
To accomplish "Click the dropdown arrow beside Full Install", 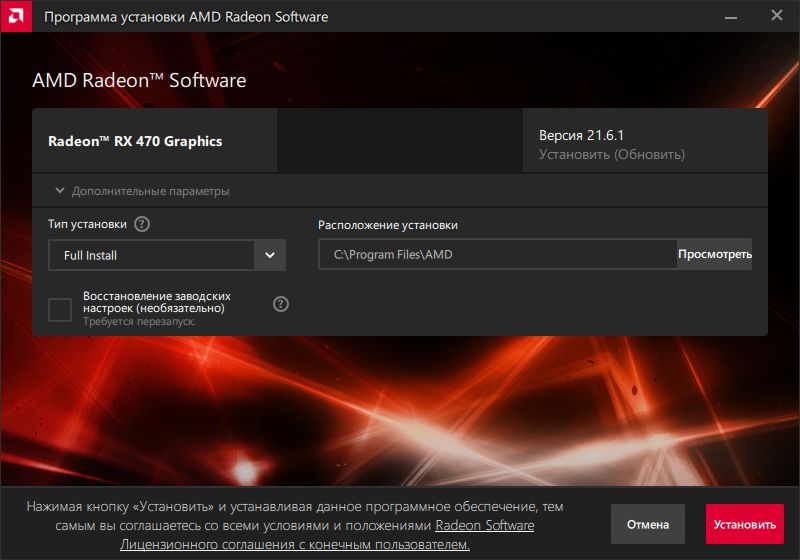I will (270, 255).
